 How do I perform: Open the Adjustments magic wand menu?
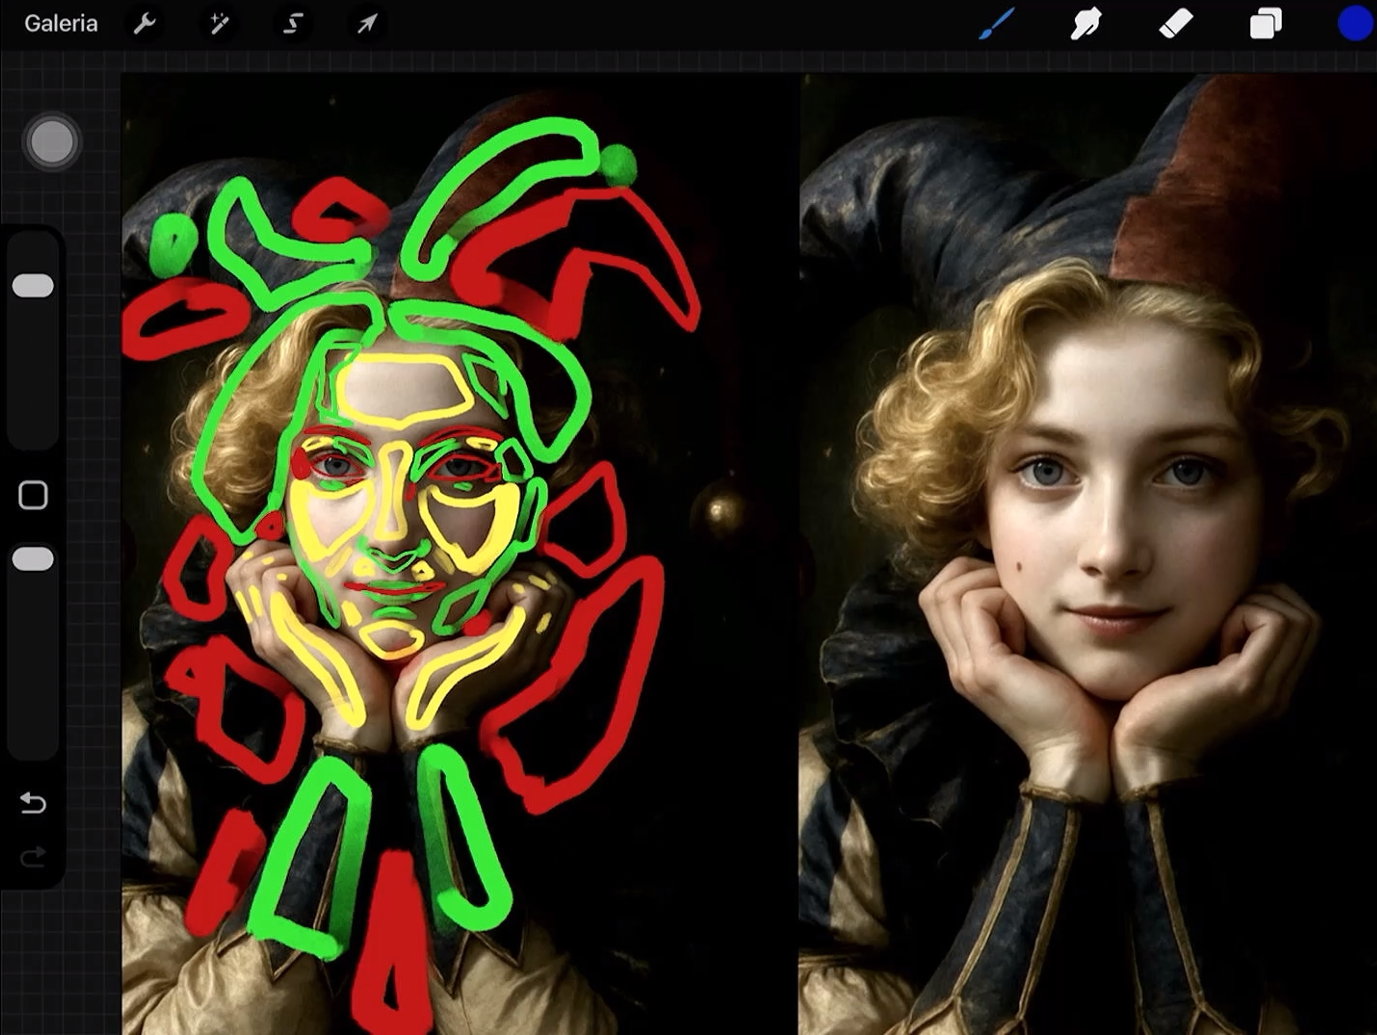click(219, 23)
